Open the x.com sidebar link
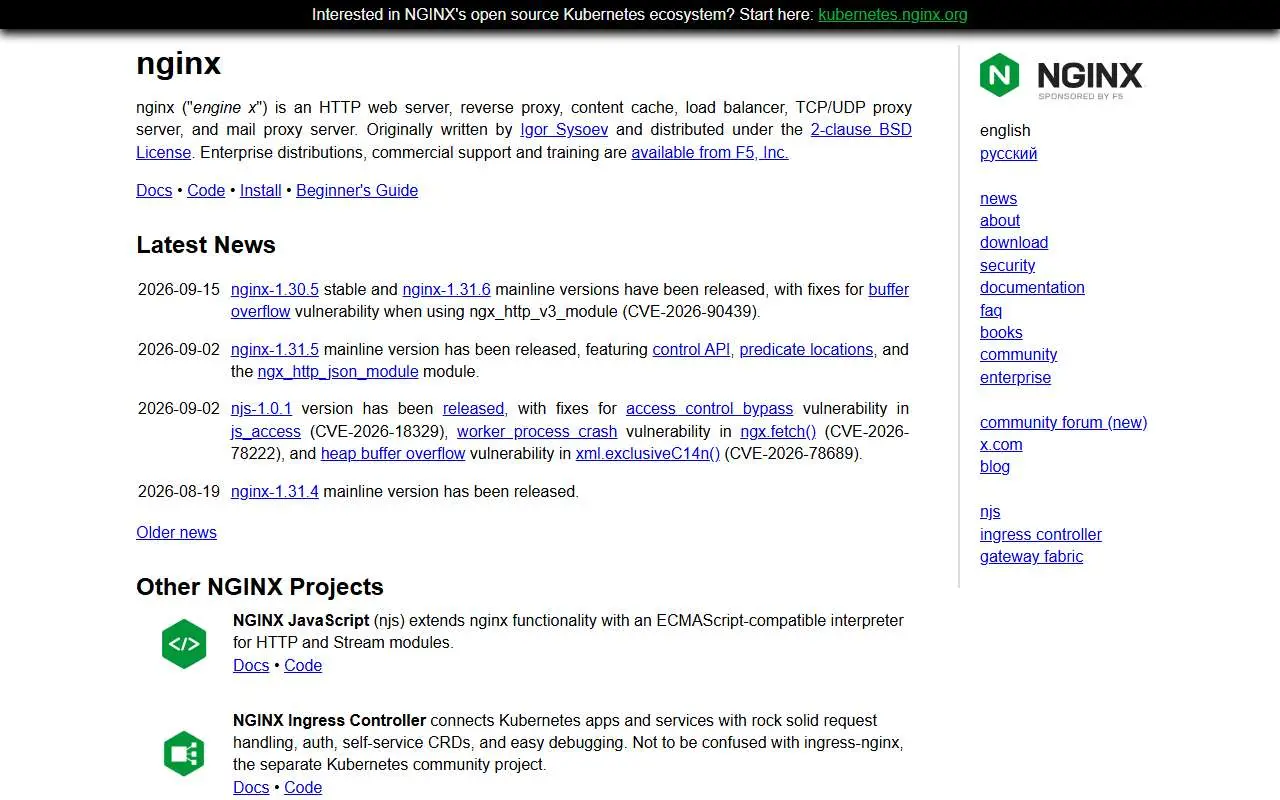1280x800 pixels. [x=1001, y=445]
